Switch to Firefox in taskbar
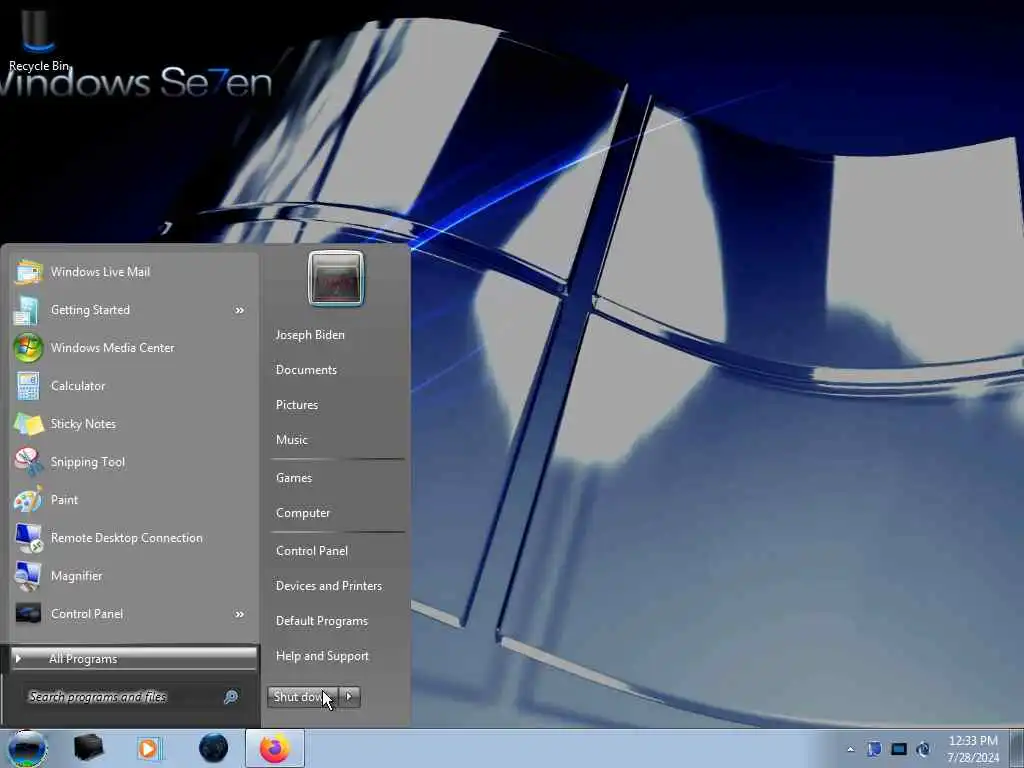The height and width of the screenshot is (768, 1024). pyautogui.click(x=275, y=748)
